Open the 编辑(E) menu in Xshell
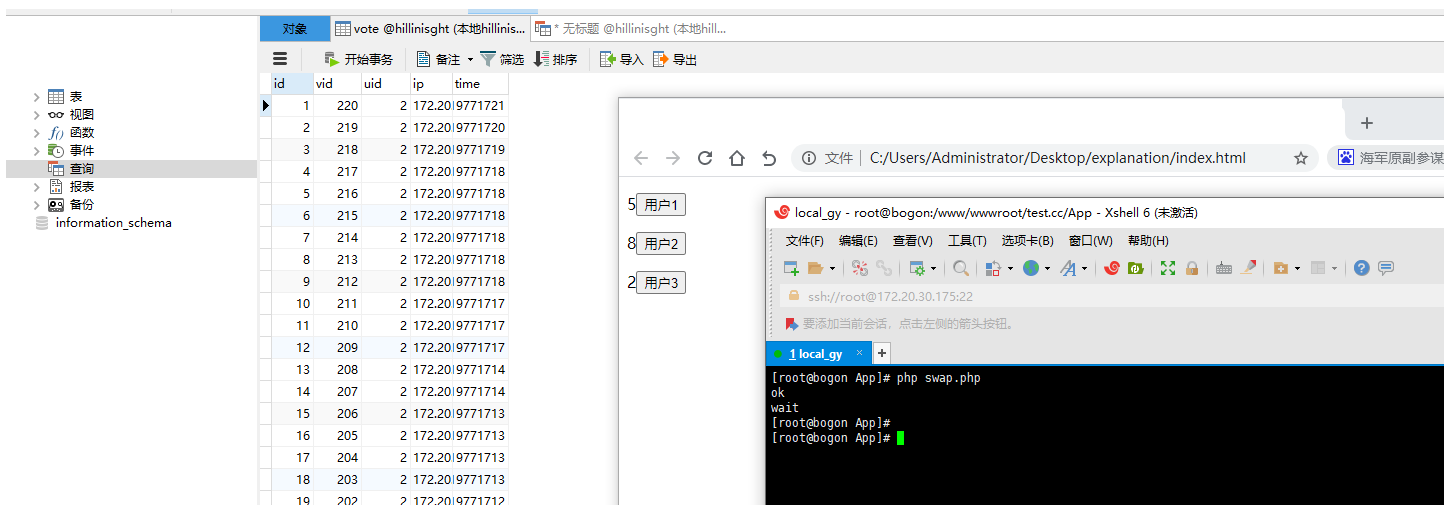 tap(858, 241)
